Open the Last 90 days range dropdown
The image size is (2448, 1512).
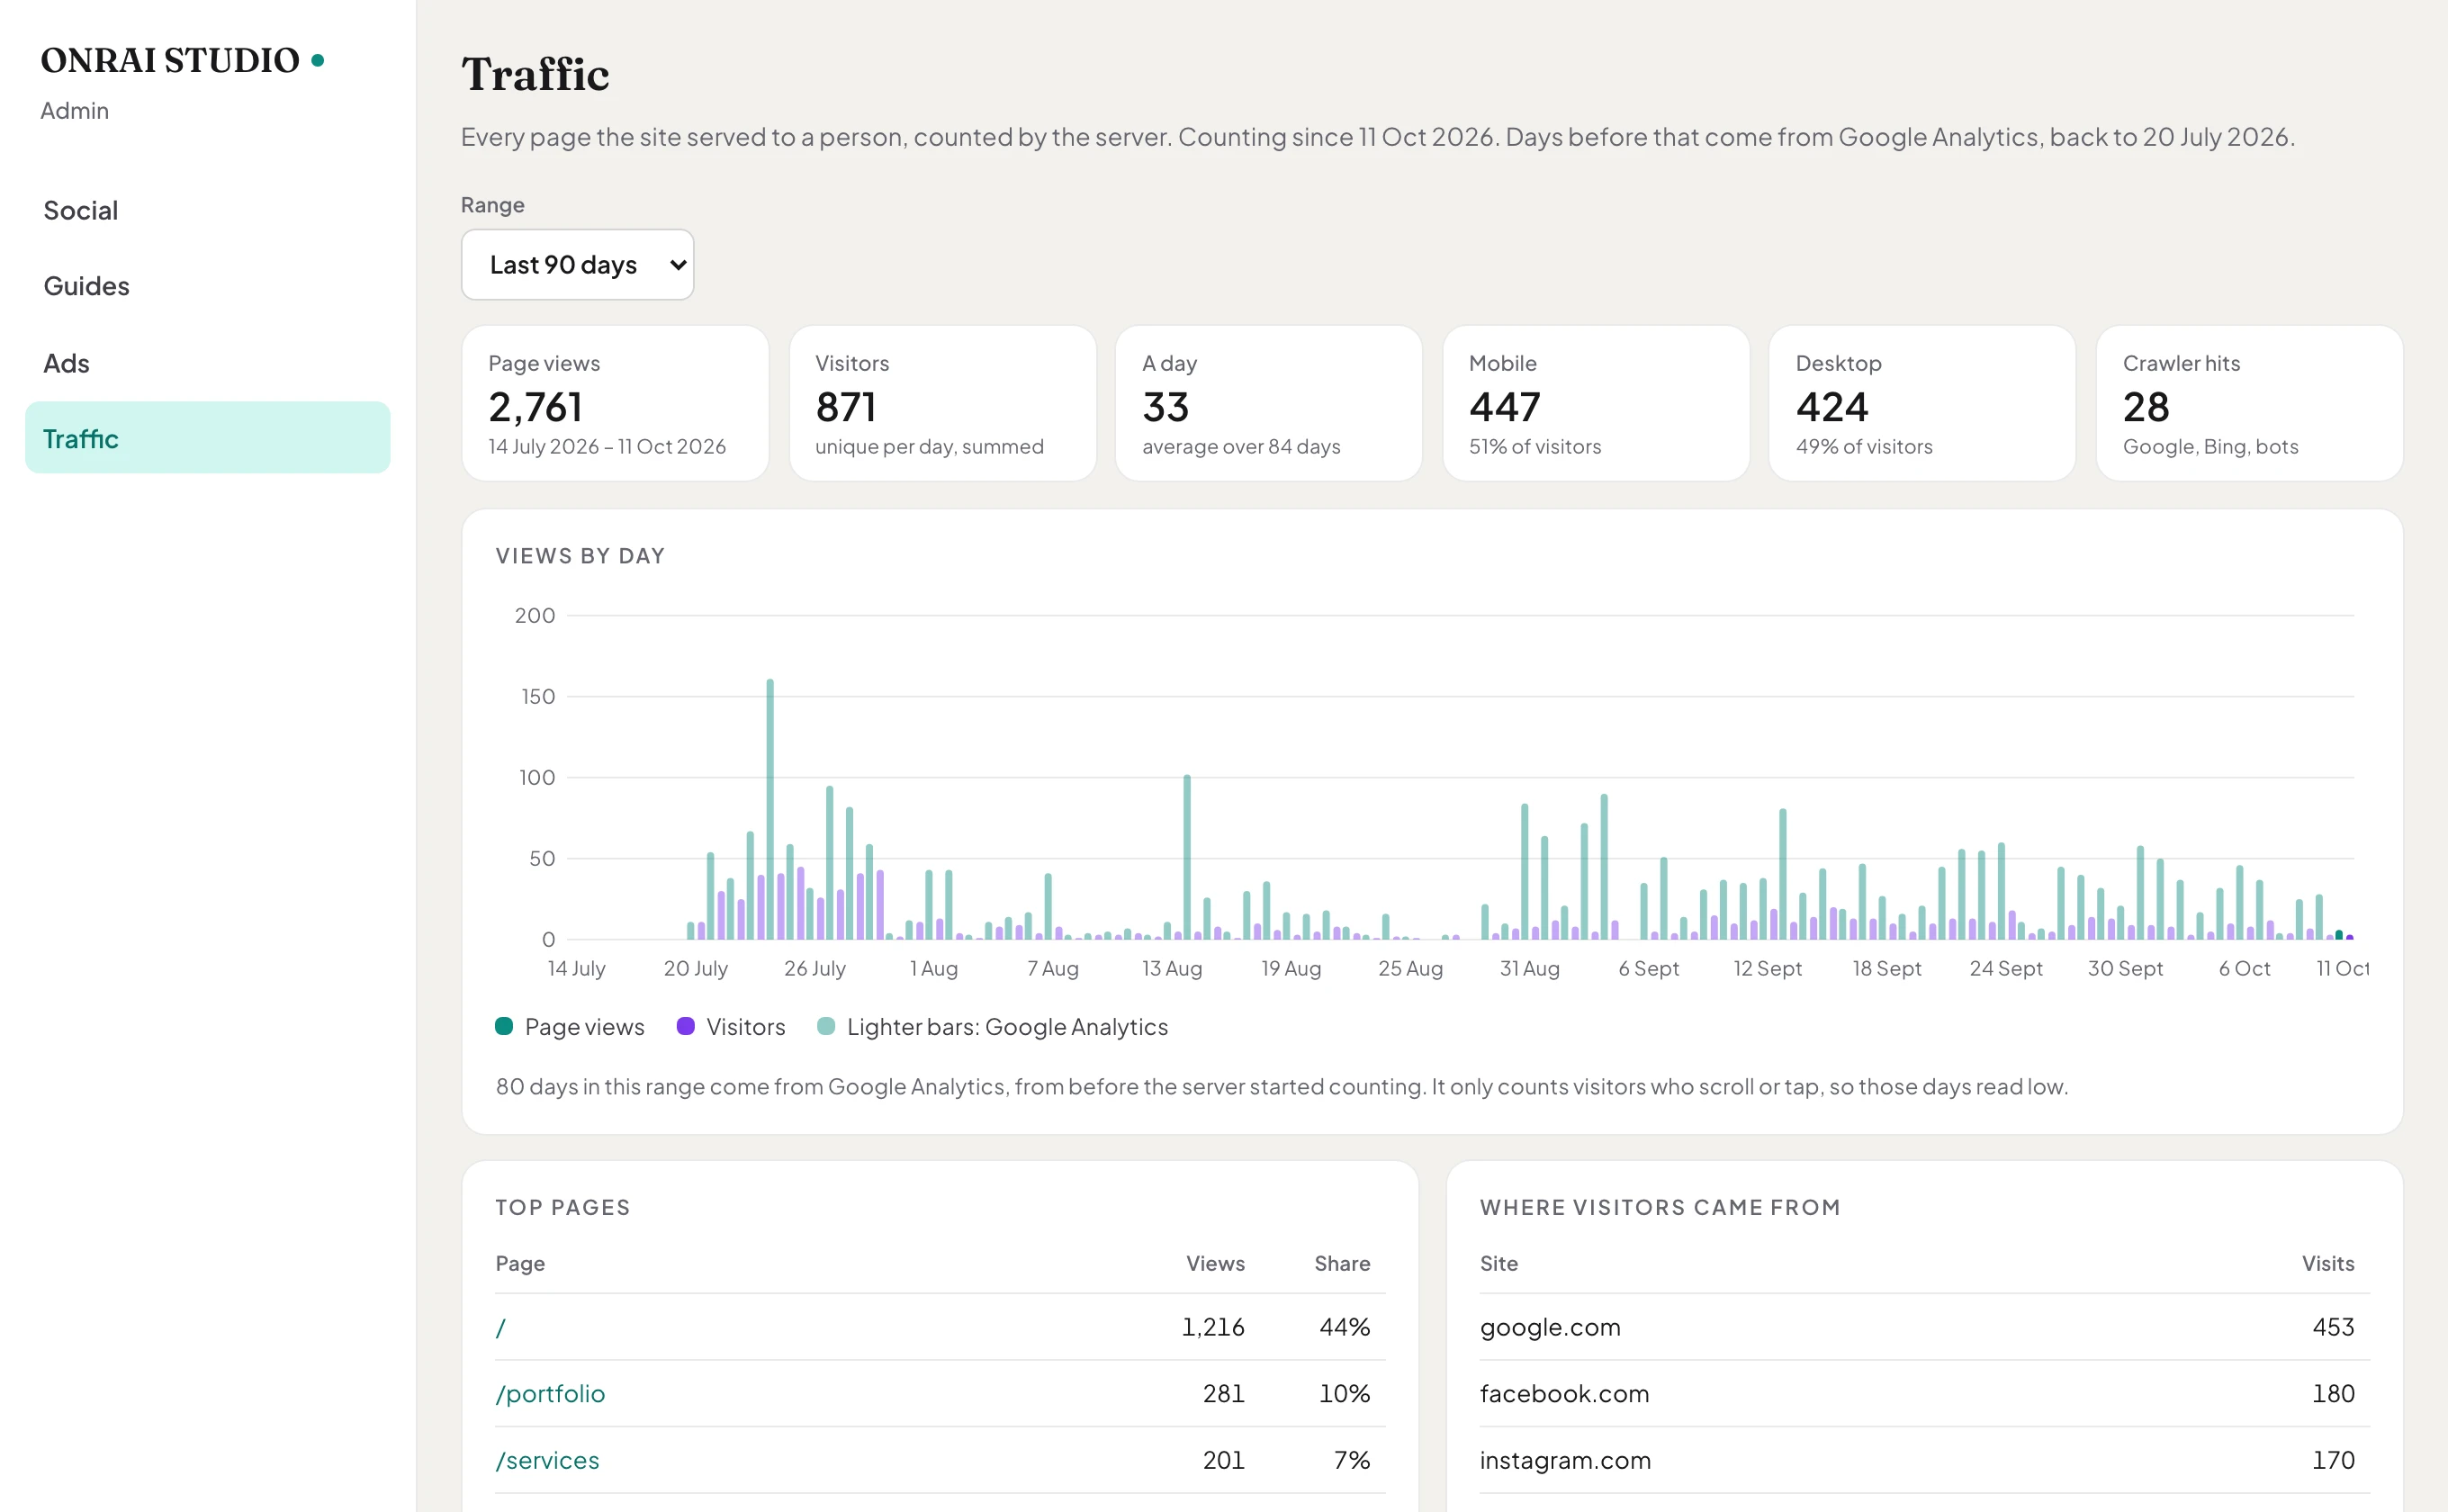577,265
